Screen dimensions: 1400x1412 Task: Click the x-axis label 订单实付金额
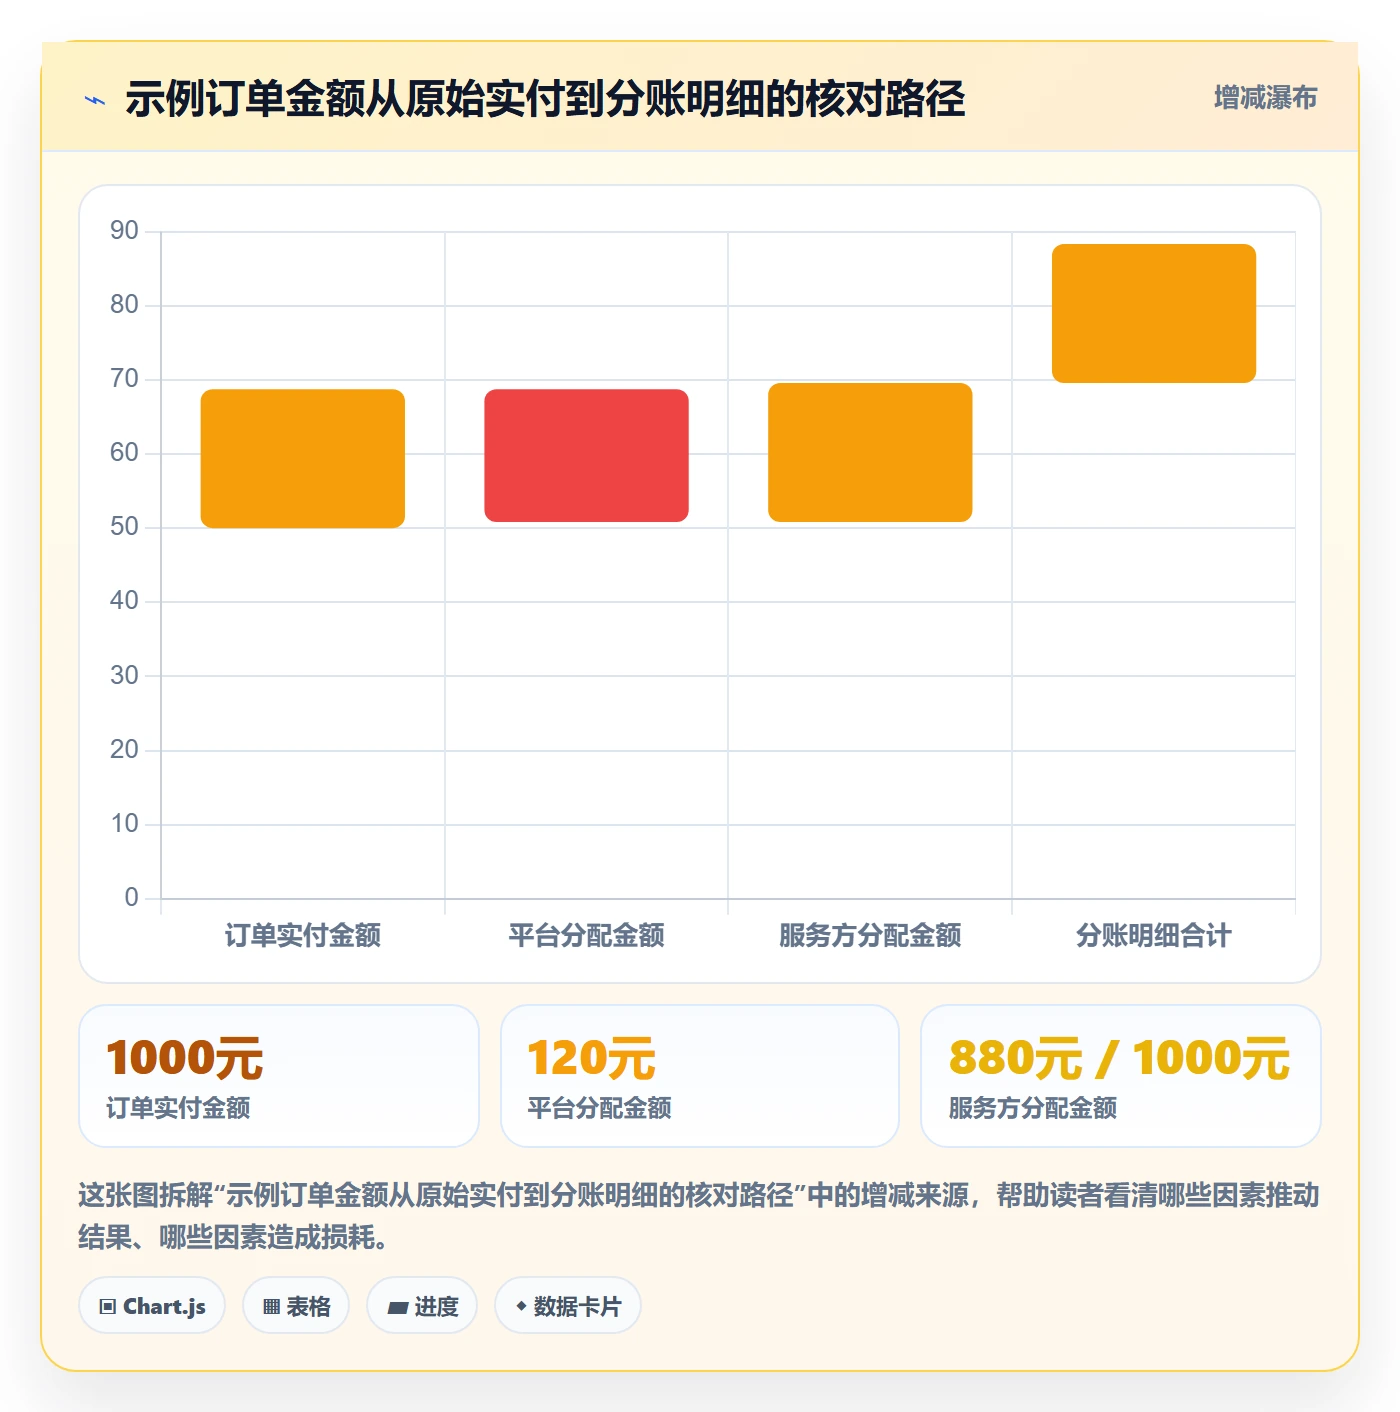pos(303,936)
